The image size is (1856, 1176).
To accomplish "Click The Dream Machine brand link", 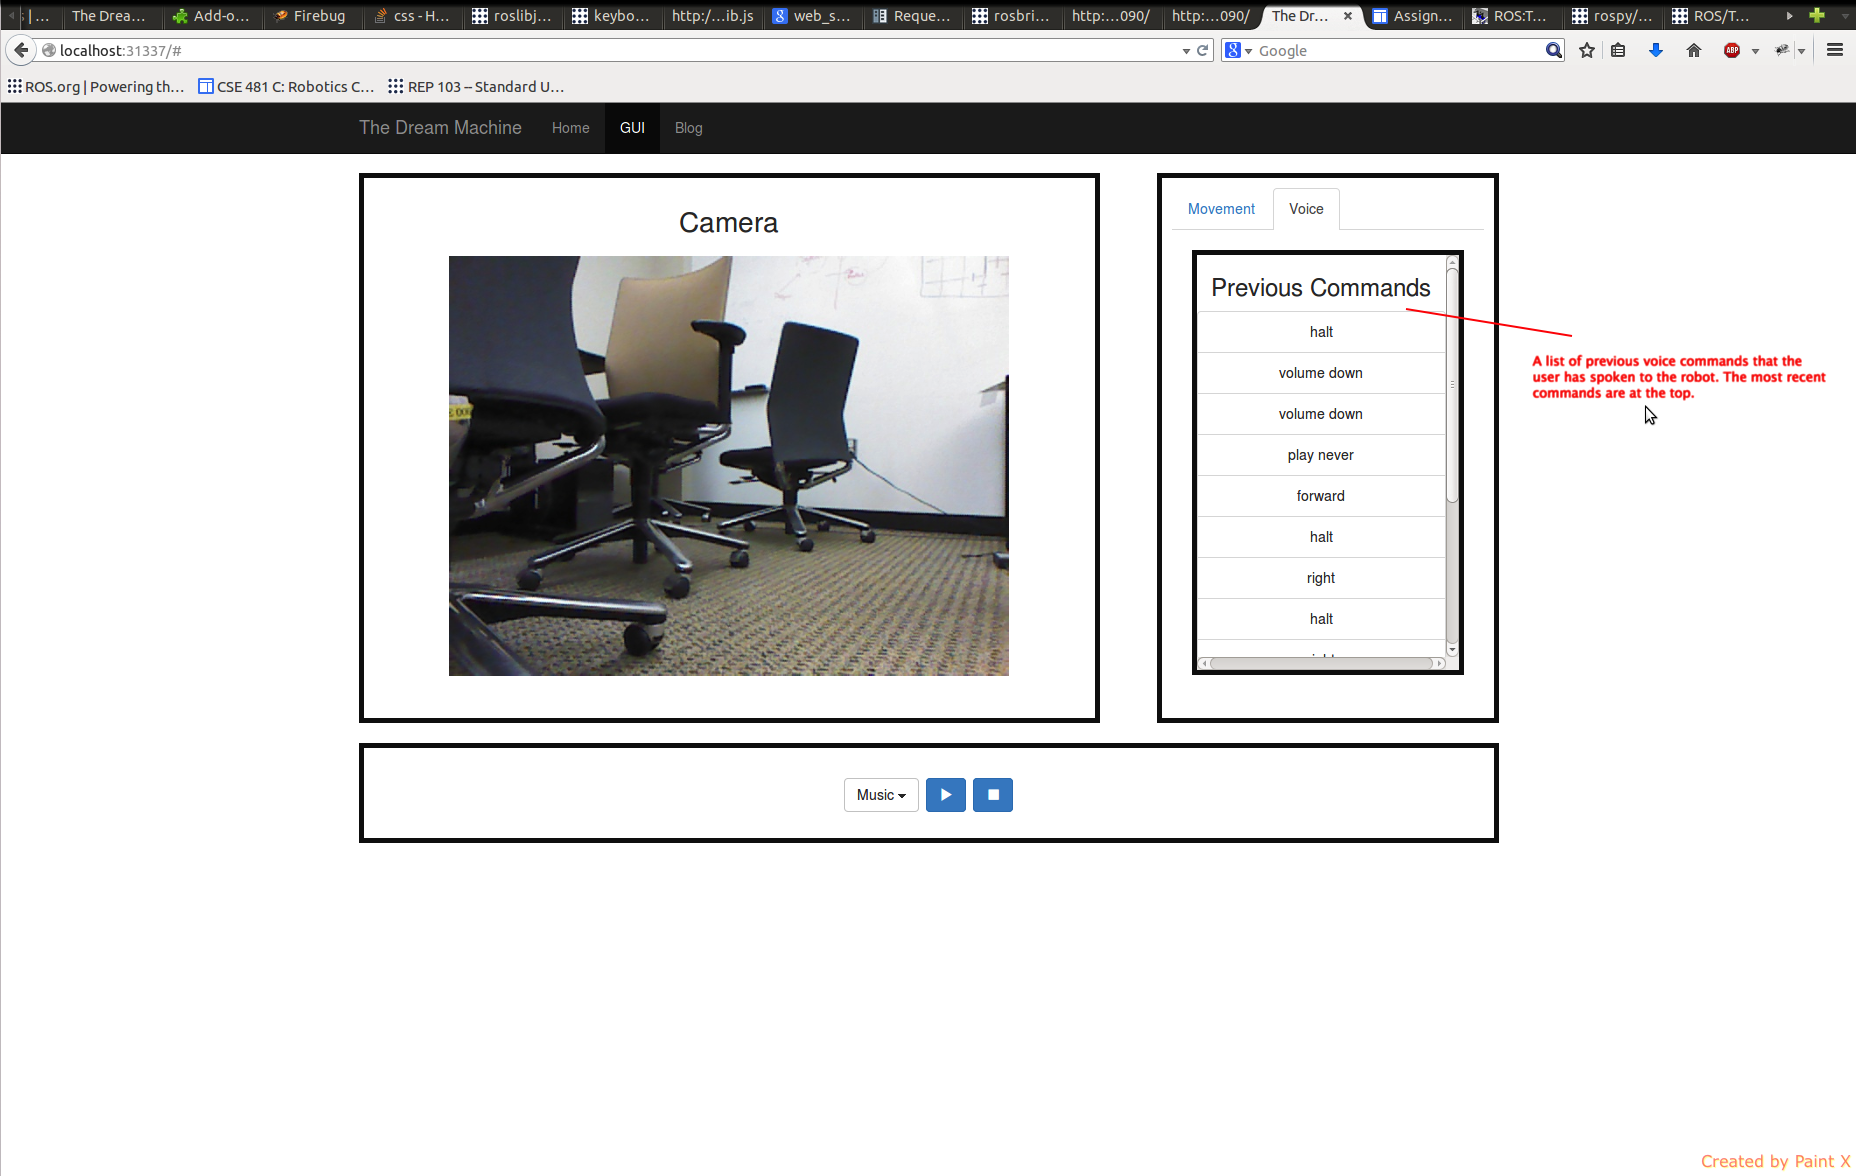I will 440,128.
